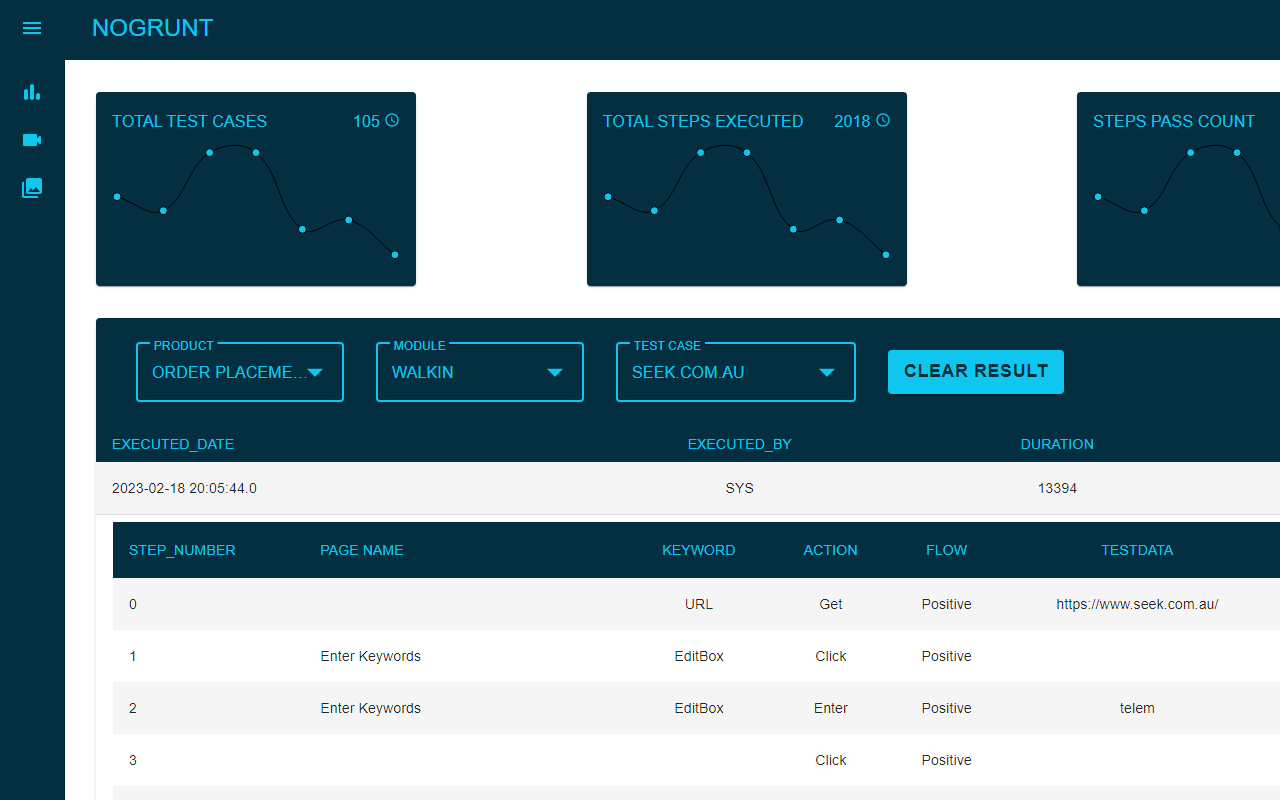Click Enter Keywords page name in step 2

[x=371, y=708]
